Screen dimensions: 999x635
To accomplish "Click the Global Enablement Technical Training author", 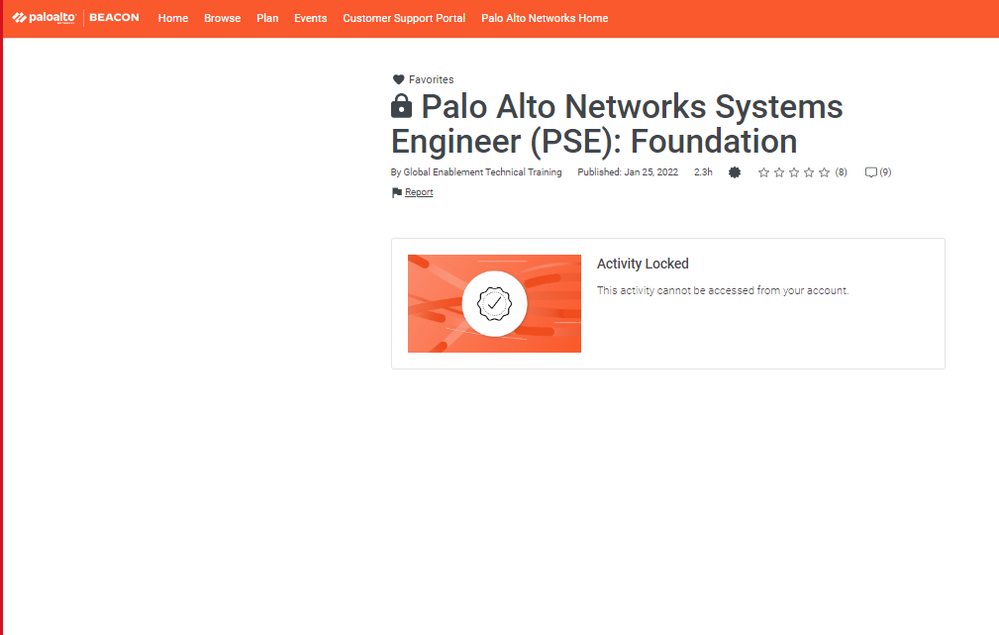I will pyautogui.click(x=482, y=172).
